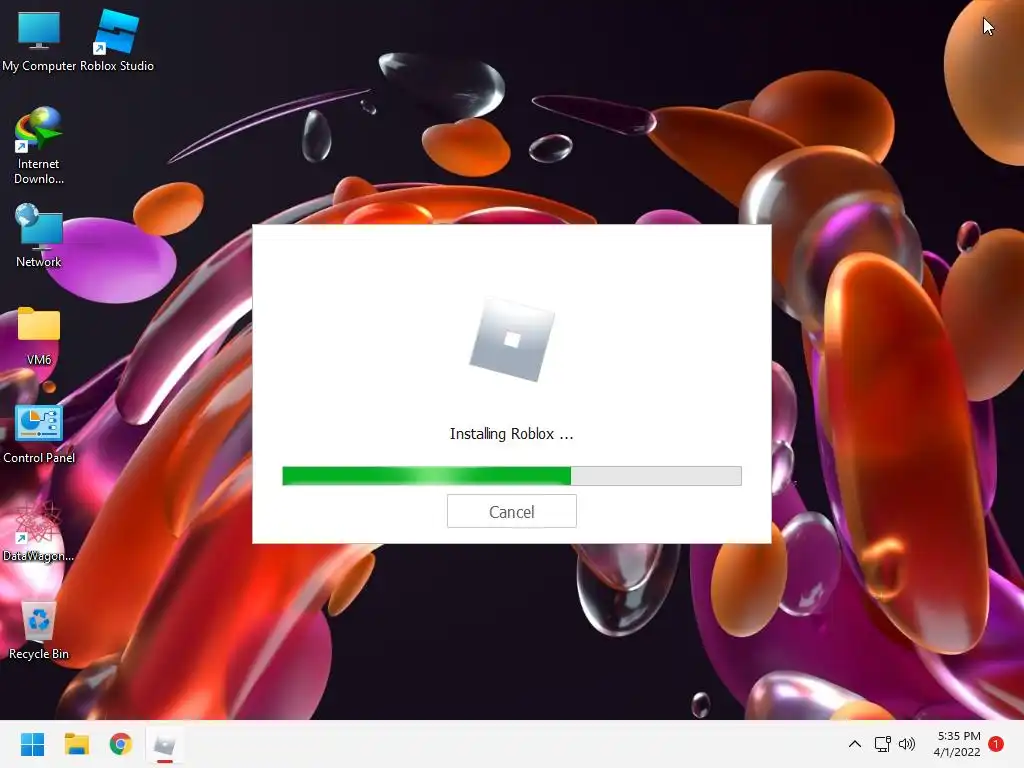Cancel the Roblox installation
The height and width of the screenshot is (768, 1024).
(511, 511)
